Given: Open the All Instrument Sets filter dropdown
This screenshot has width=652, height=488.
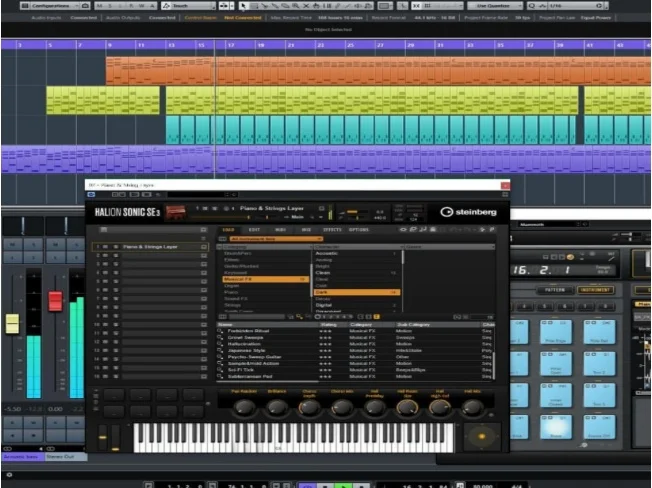Looking at the screenshot, I should 276,239.
